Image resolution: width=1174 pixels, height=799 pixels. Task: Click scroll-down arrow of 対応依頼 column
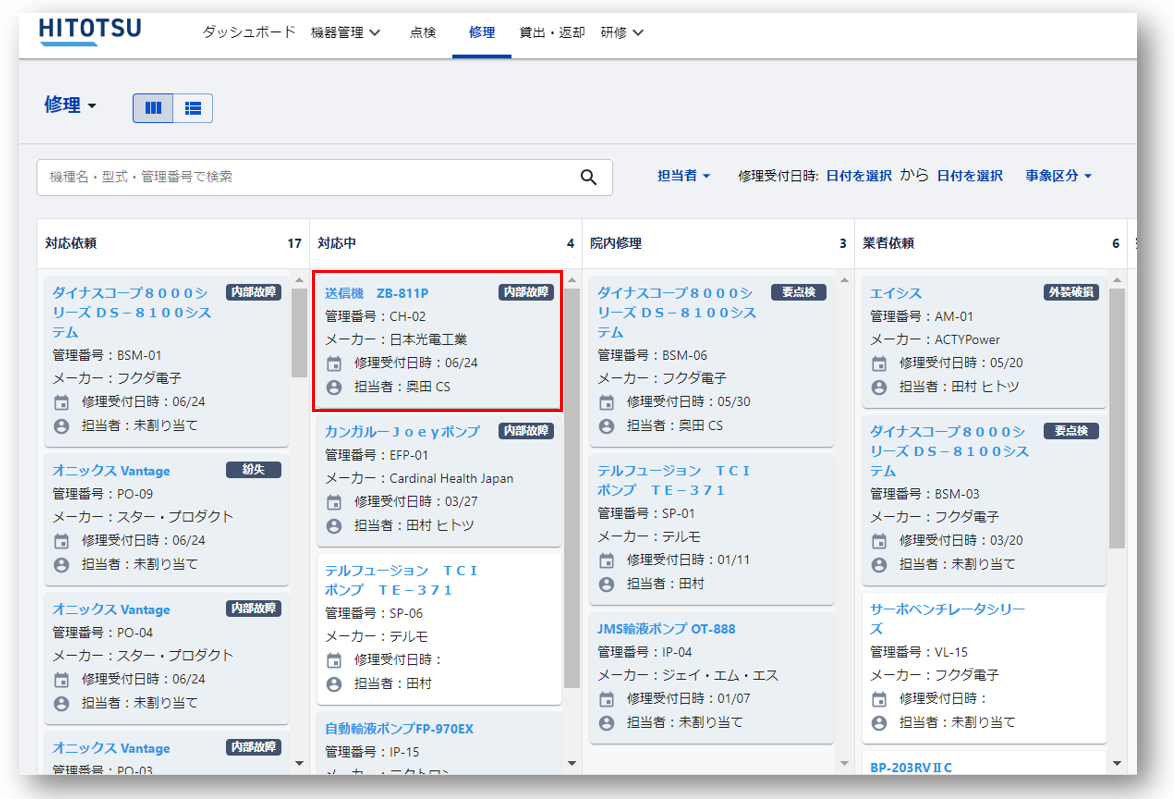(x=299, y=763)
